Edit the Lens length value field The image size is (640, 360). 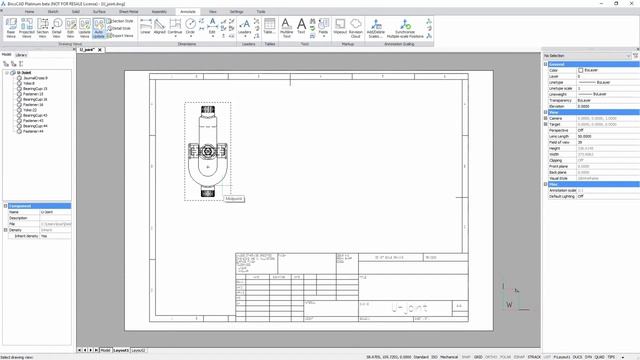point(607,136)
